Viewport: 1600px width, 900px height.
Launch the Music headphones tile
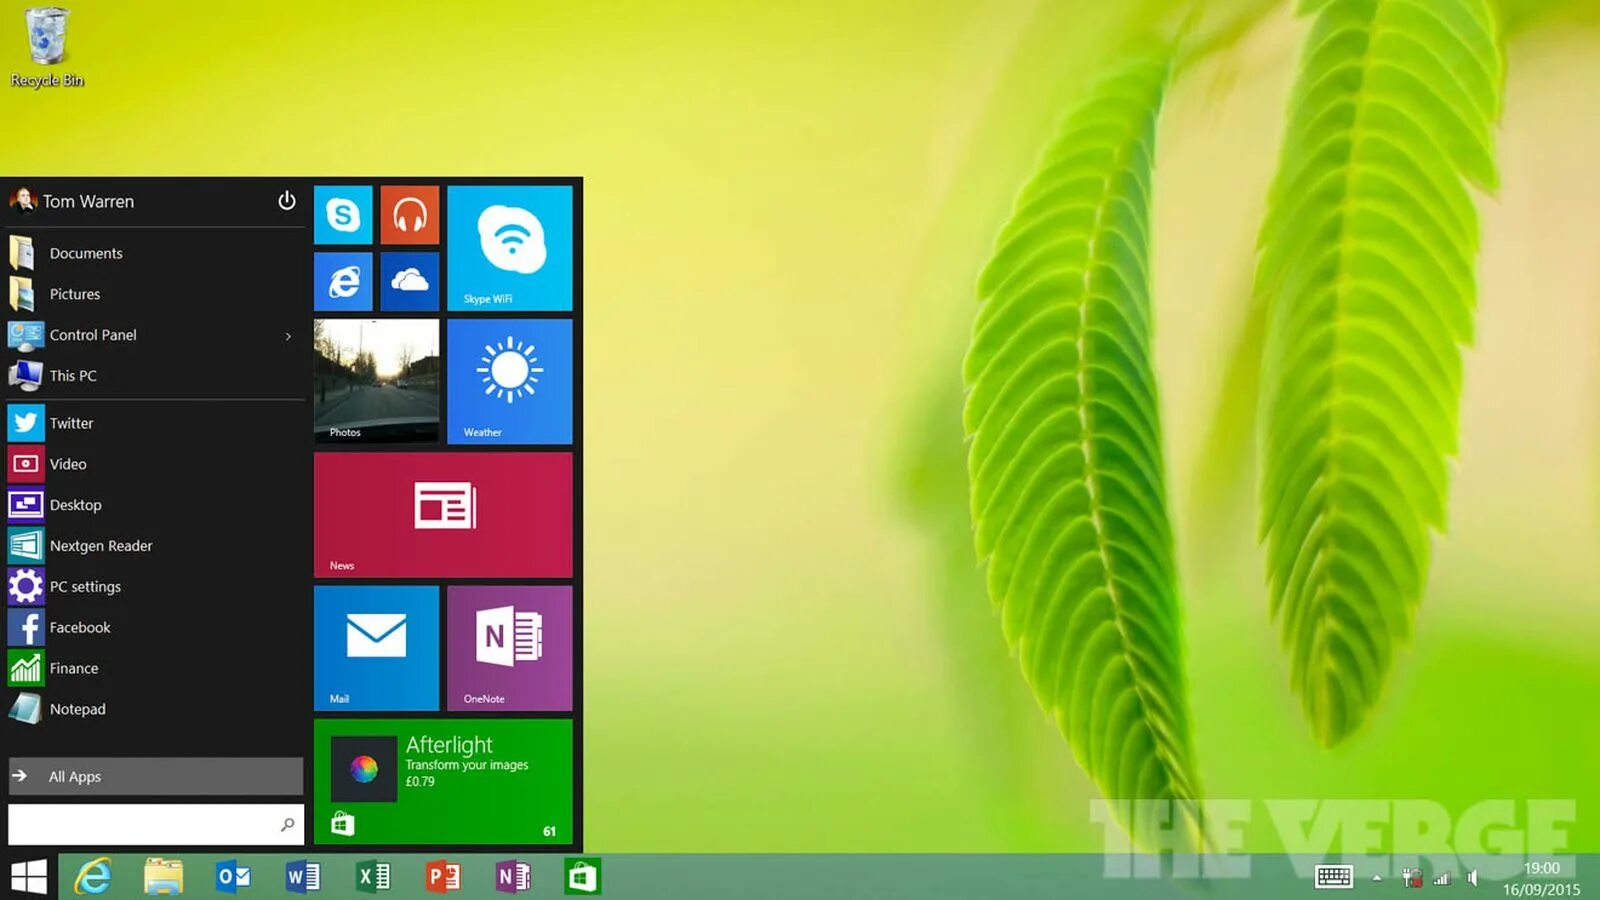[410, 215]
